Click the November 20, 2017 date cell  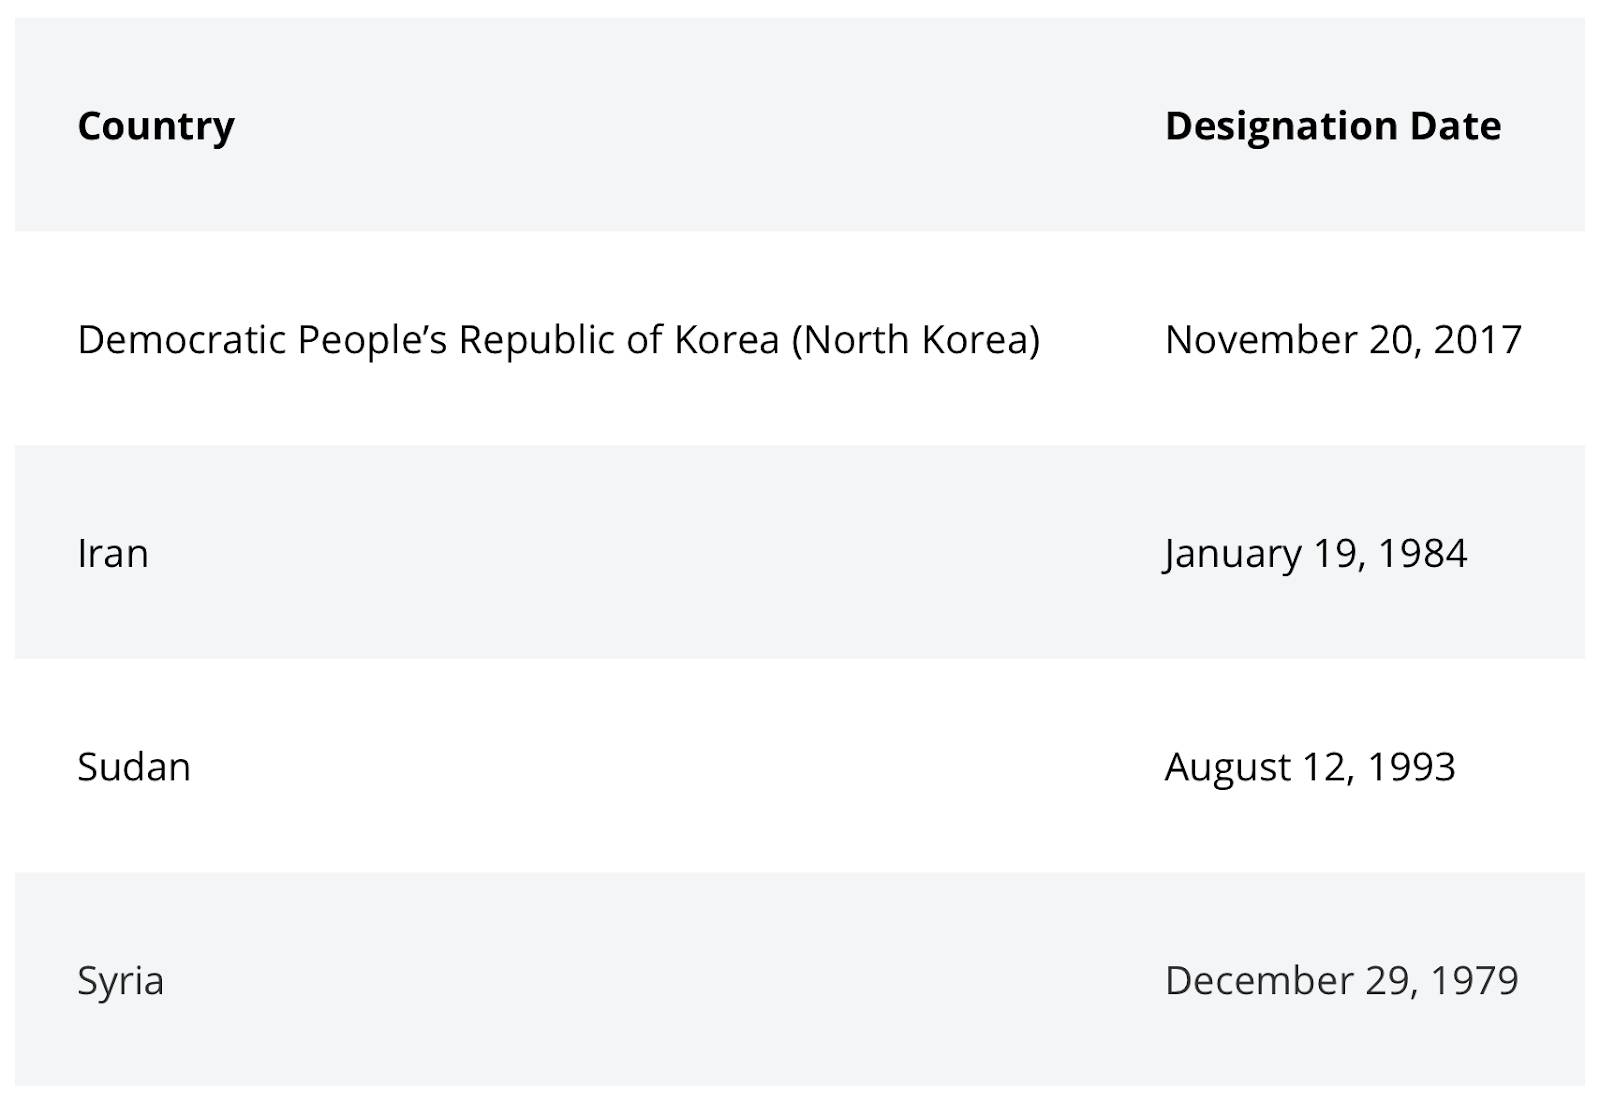click(x=1343, y=340)
